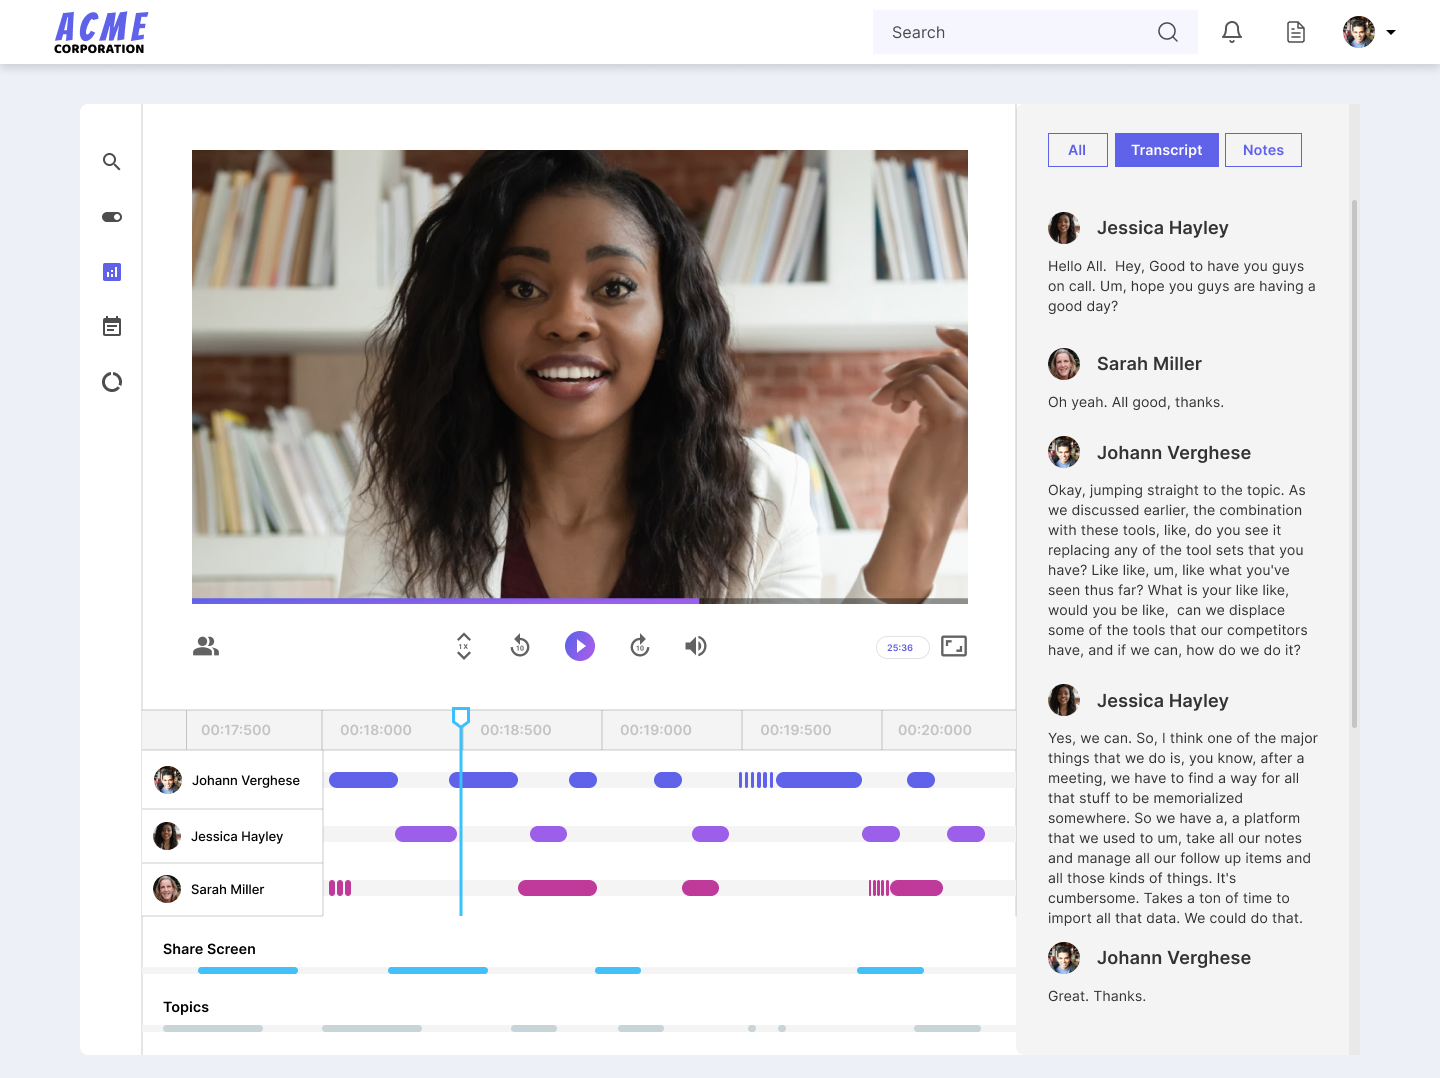Viewport: 1440px width, 1078px height.
Task: Mute the video volume
Action: [696, 646]
